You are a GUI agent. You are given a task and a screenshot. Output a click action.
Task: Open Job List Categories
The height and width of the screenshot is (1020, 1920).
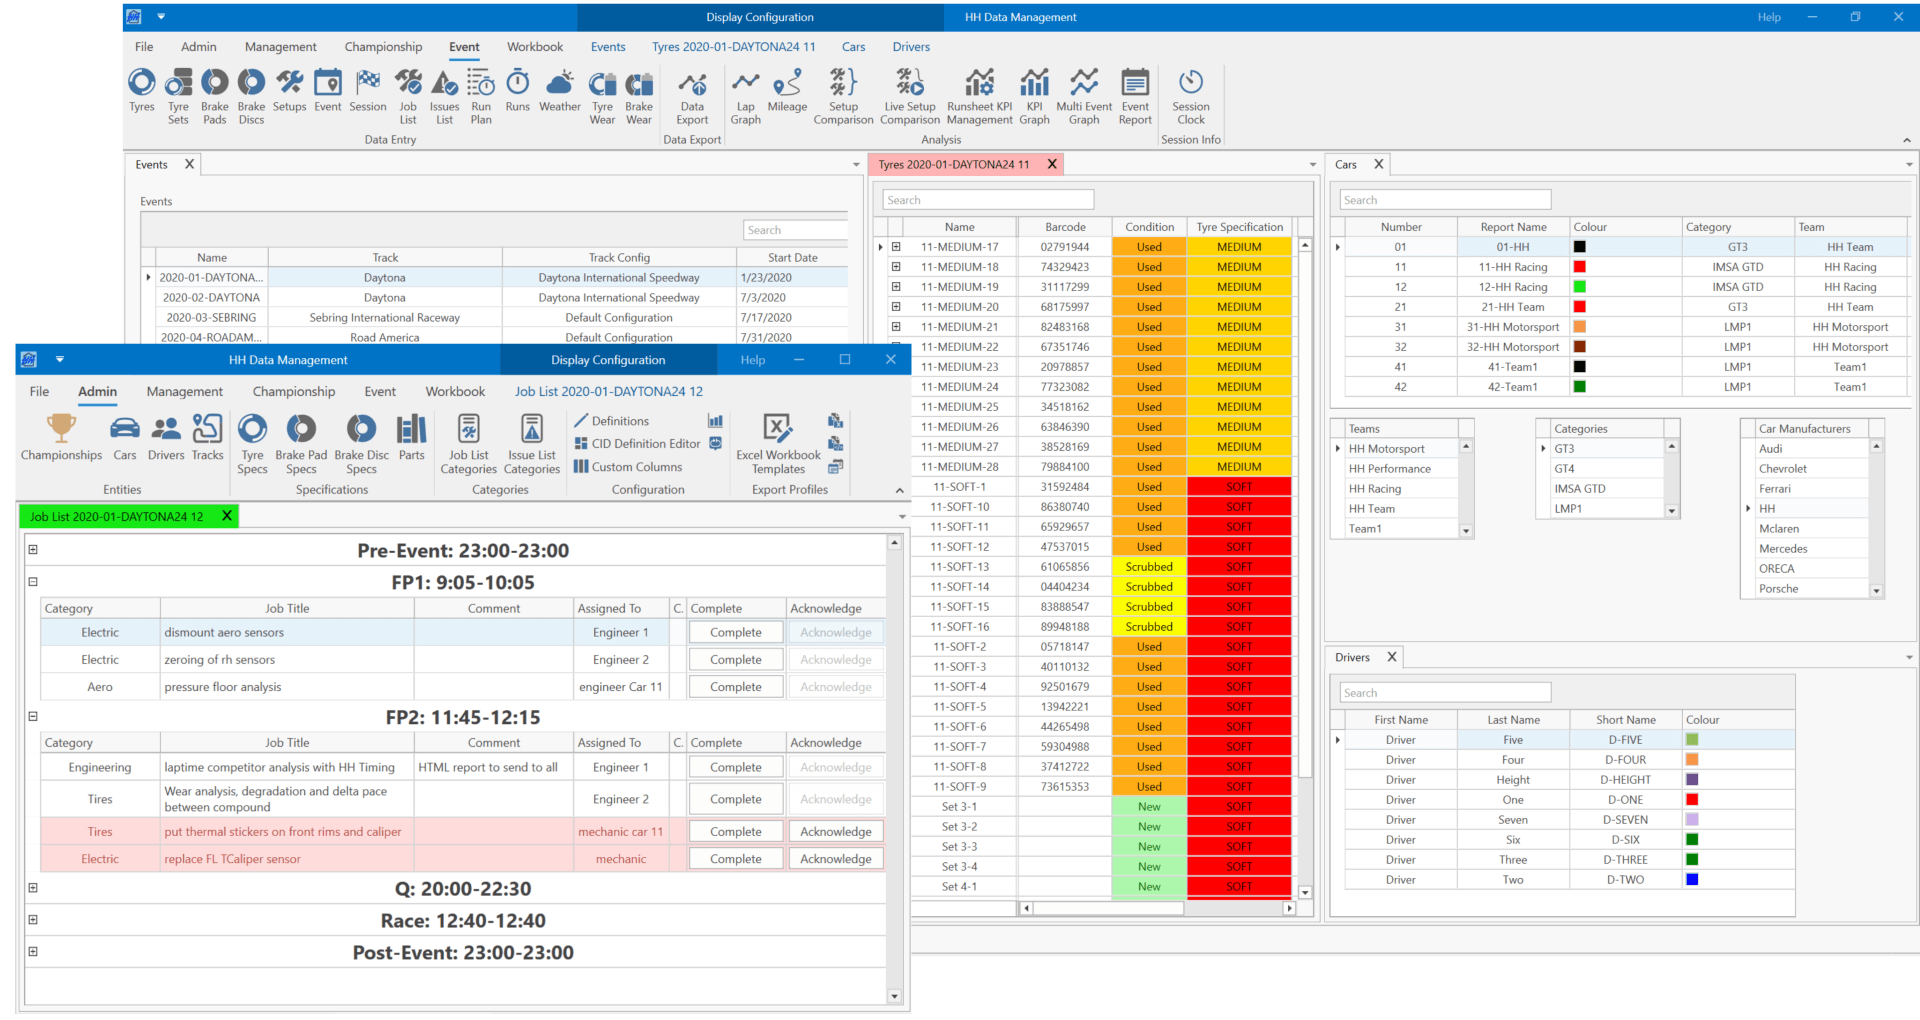click(468, 444)
